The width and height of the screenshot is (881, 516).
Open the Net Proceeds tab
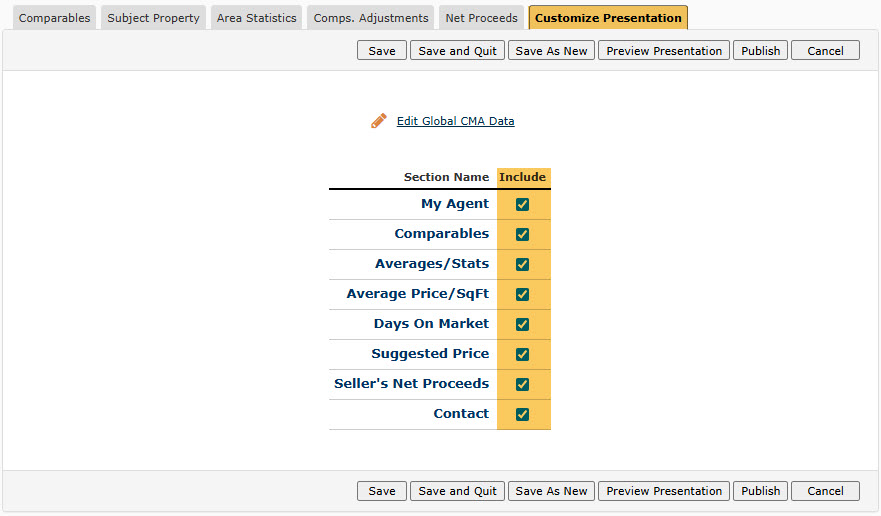pos(482,18)
